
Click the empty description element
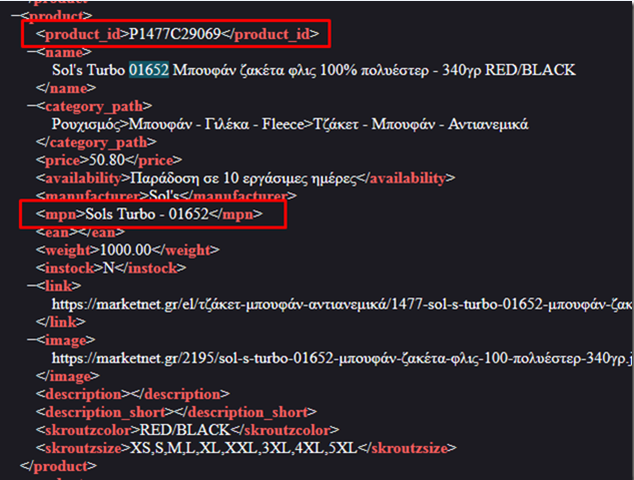(133, 393)
